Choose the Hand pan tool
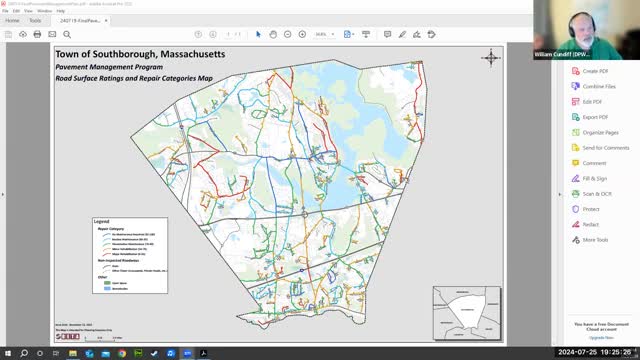The height and width of the screenshot is (360, 640). coord(273,34)
